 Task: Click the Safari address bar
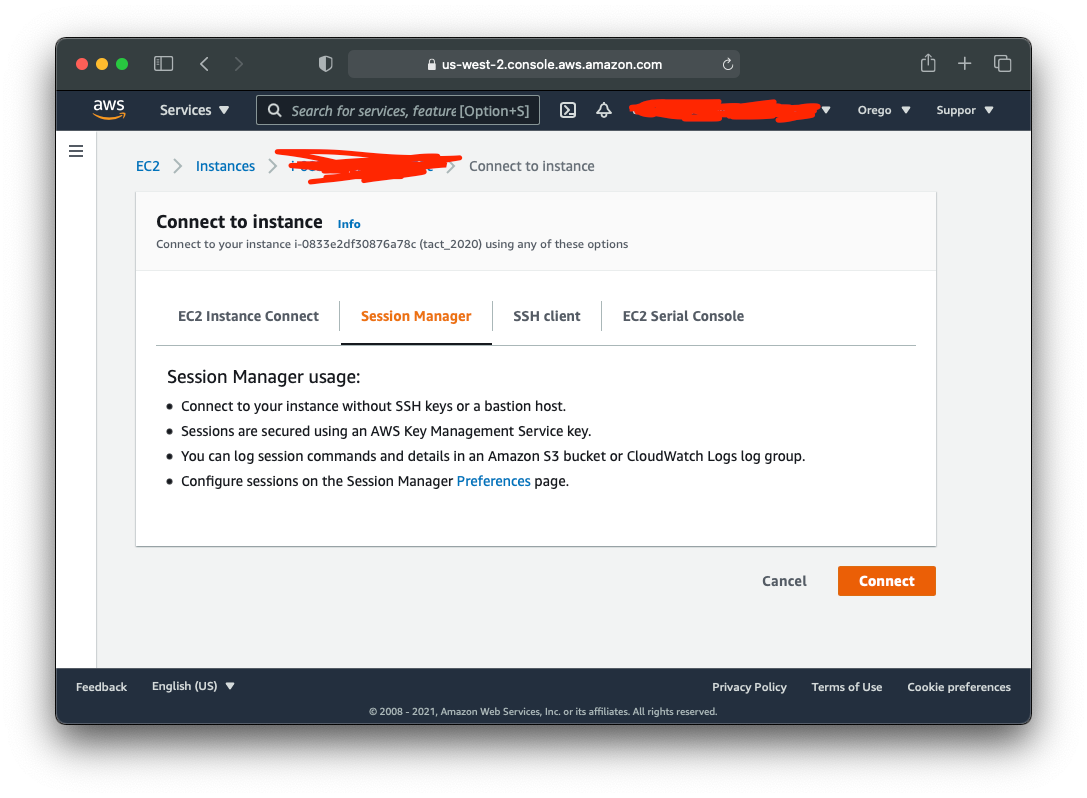544,64
